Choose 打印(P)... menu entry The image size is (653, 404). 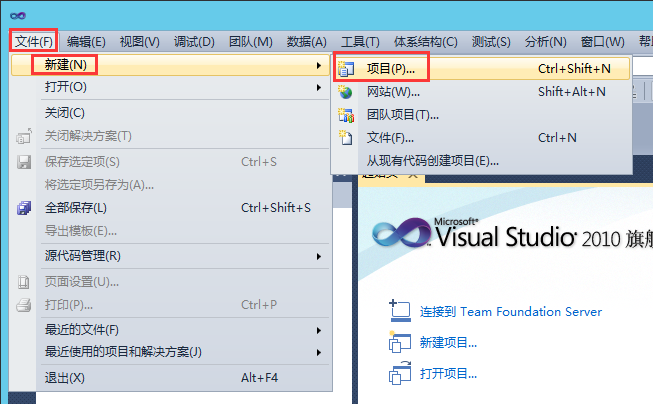coord(170,305)
